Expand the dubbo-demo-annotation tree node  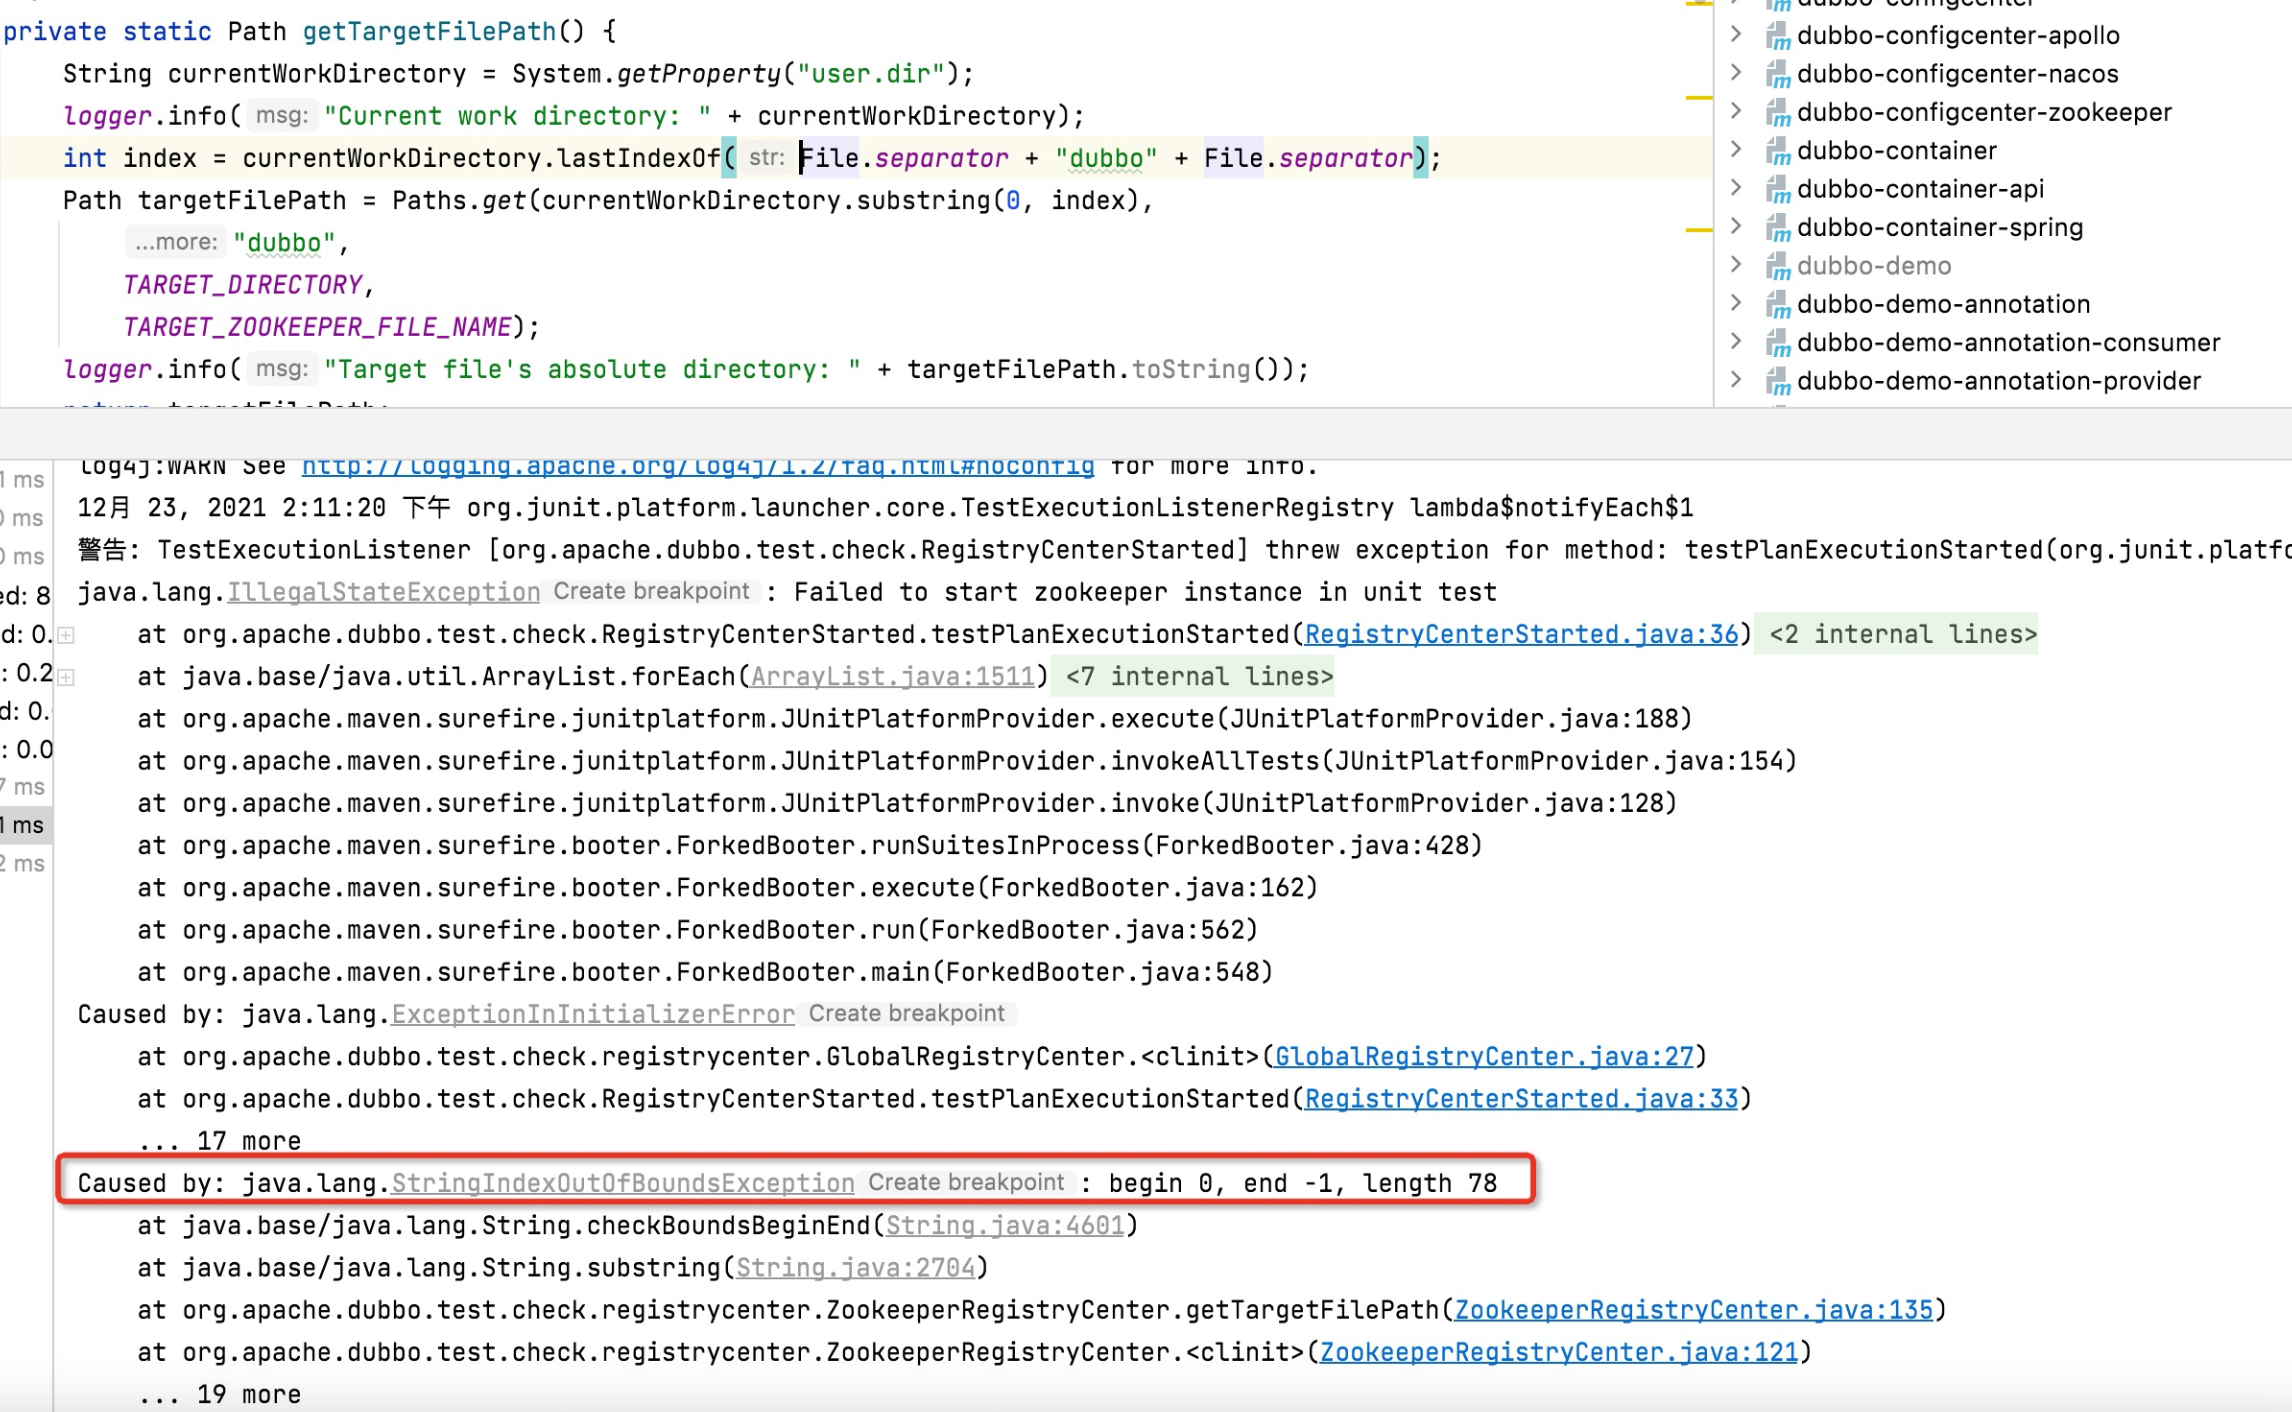(x=1737, y=303)
